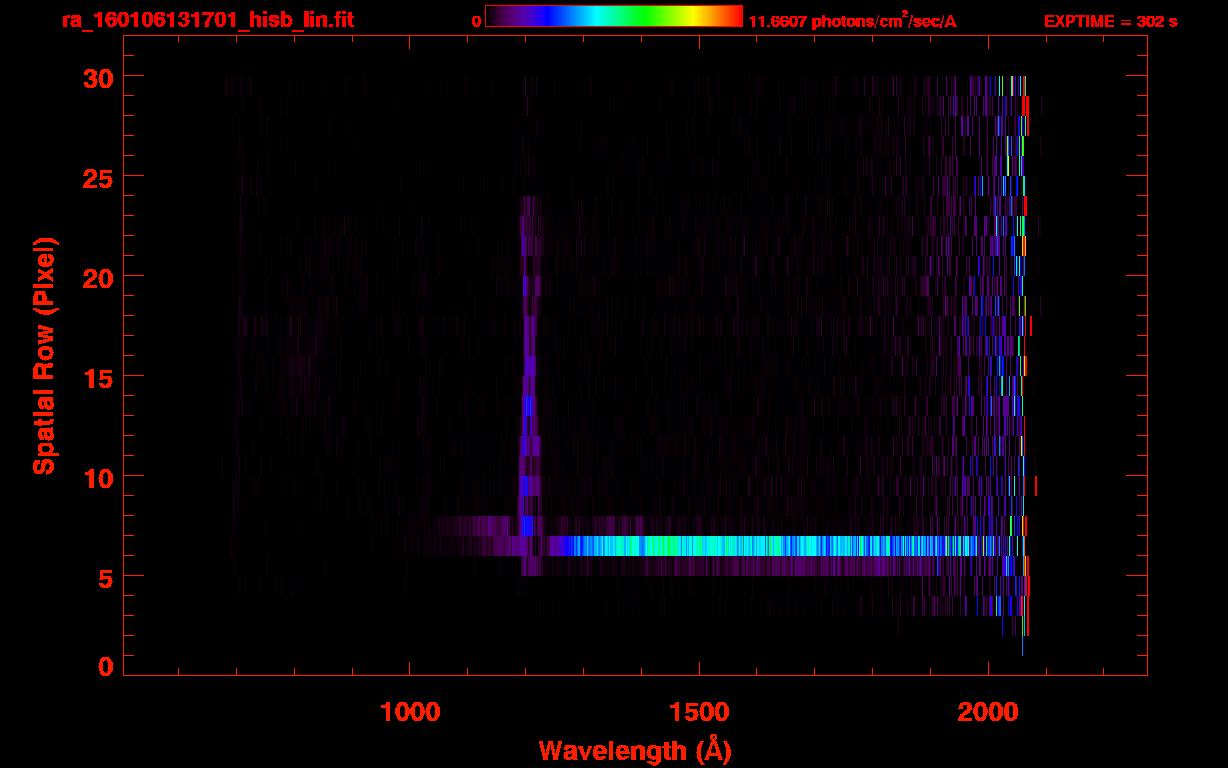
Task: Click the EXPTIME = 302 s text
Action: click(1110, 21)
